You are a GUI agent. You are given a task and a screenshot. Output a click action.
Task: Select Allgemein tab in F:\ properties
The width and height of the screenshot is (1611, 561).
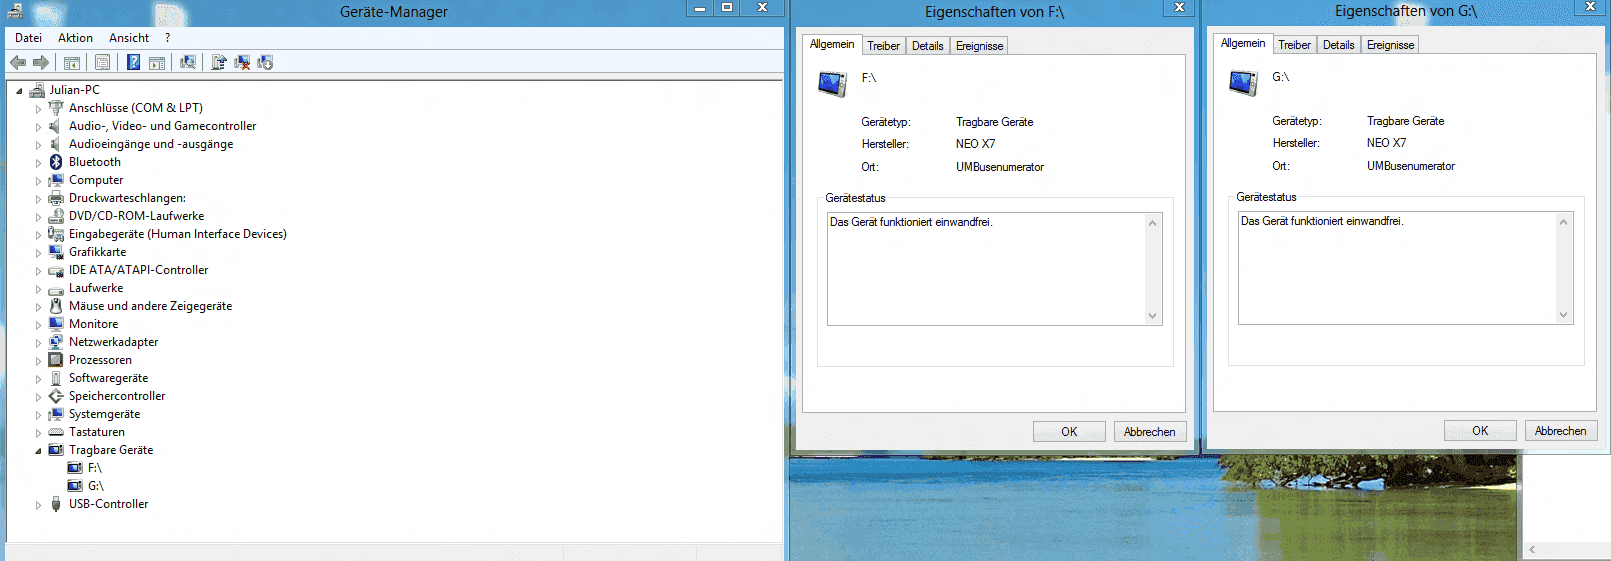[832, 44]
